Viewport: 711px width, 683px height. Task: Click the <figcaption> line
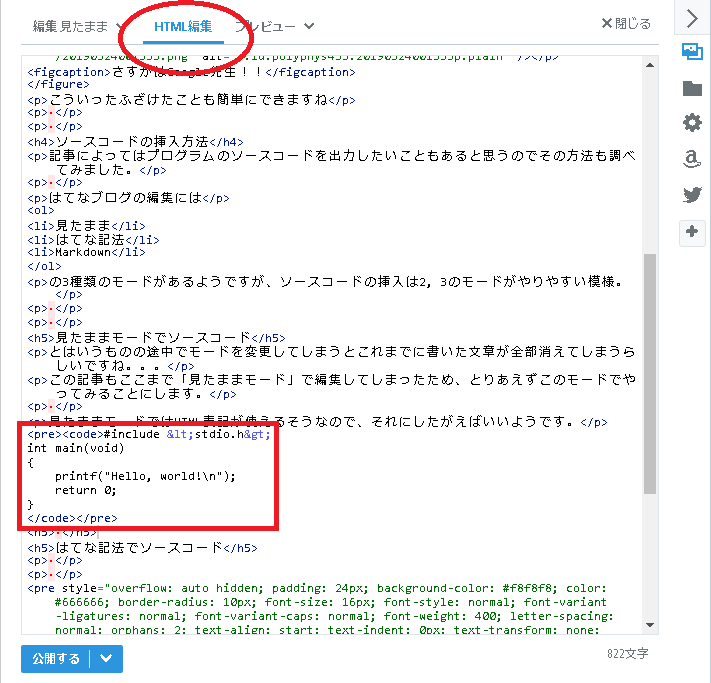coord(191,72)
